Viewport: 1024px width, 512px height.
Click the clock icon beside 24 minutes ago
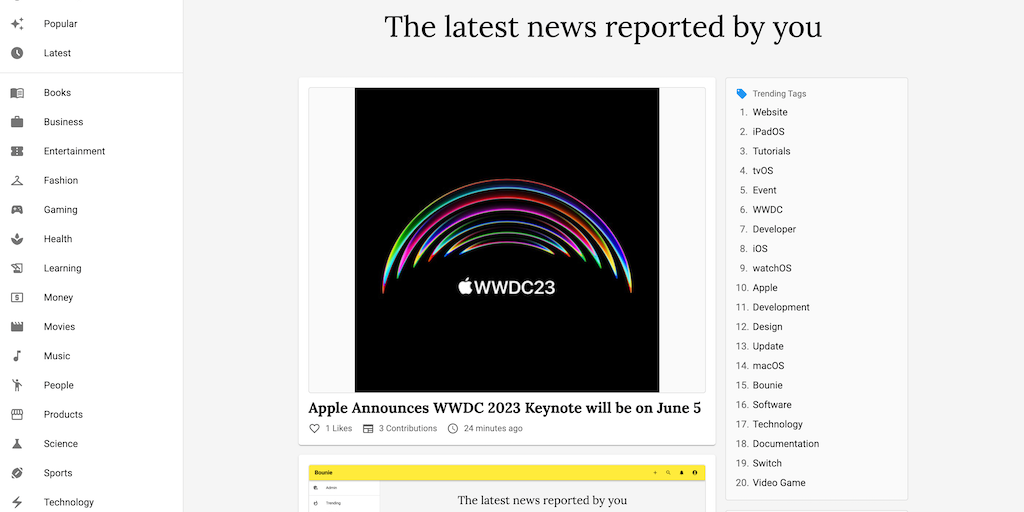(x=453, y=428)
